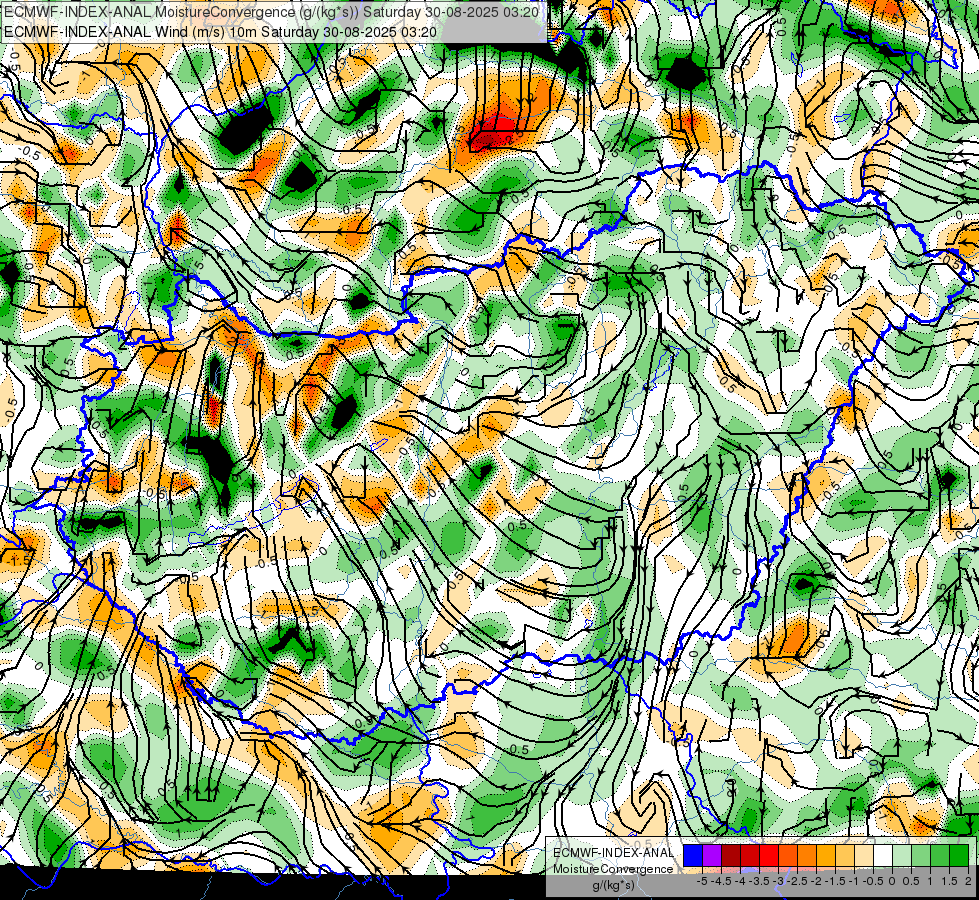Pick the red swatch between -4 and -3.5
This screenshot has width=979, height=900.
[750, 856]
